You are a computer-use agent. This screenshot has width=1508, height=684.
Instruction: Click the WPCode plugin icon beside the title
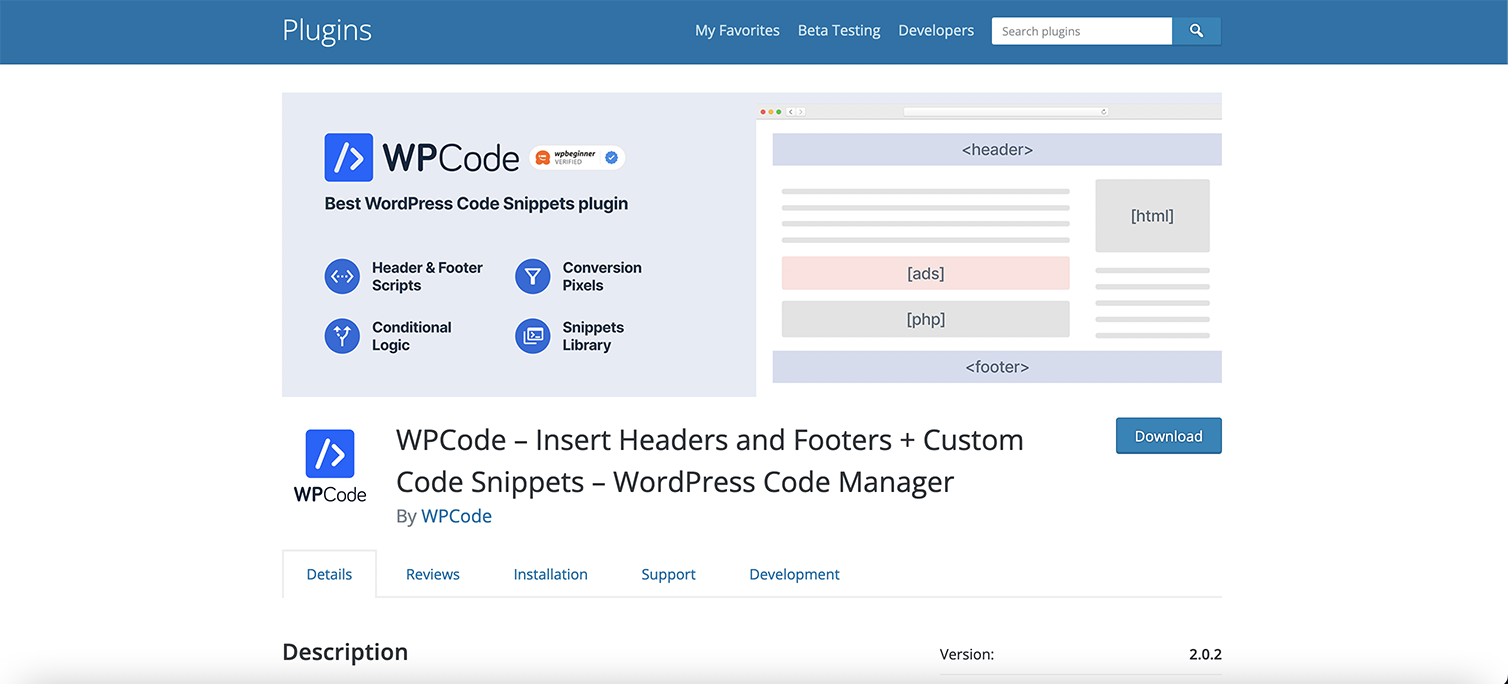tap(330, 466)
